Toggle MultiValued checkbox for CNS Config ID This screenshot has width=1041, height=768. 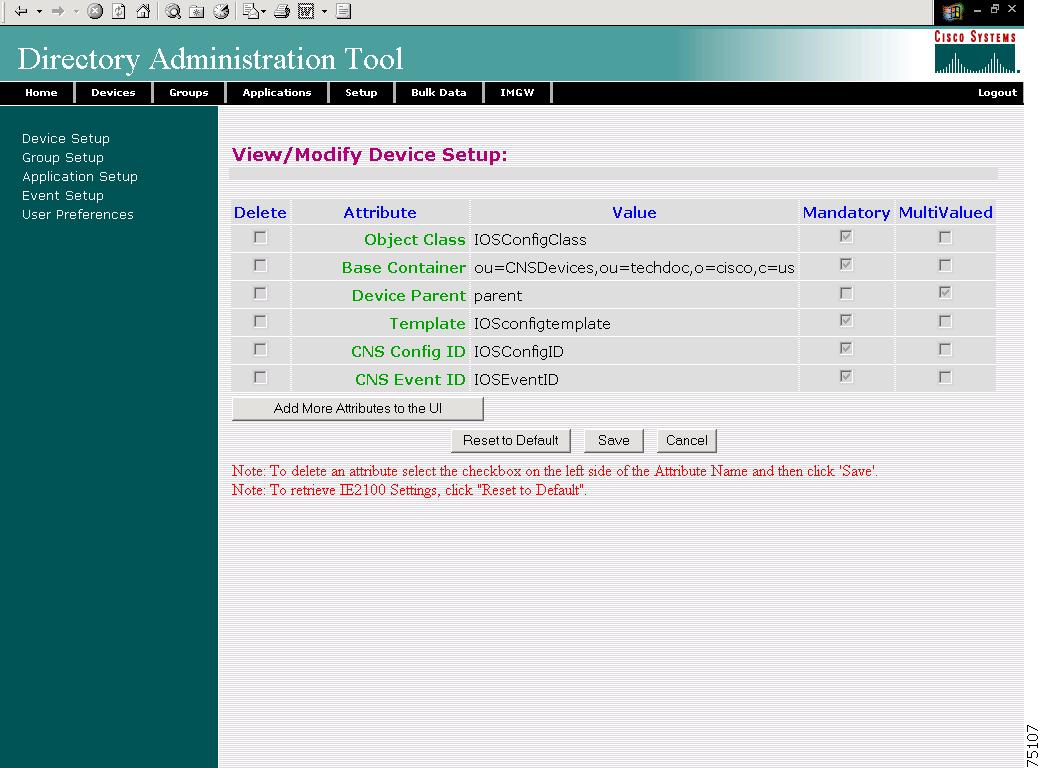tap(945, 349)
